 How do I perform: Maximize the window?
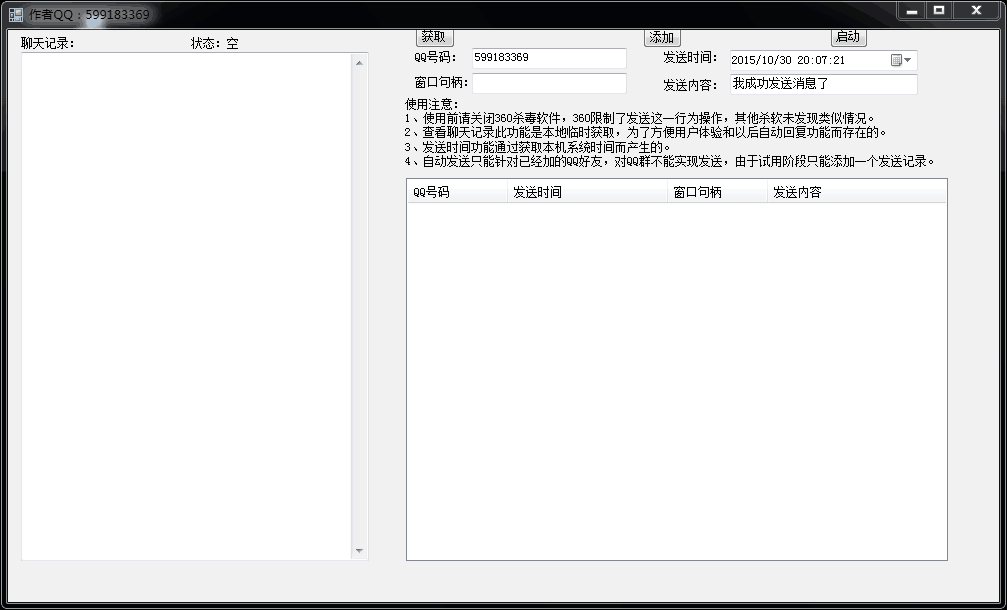point(939,10)
